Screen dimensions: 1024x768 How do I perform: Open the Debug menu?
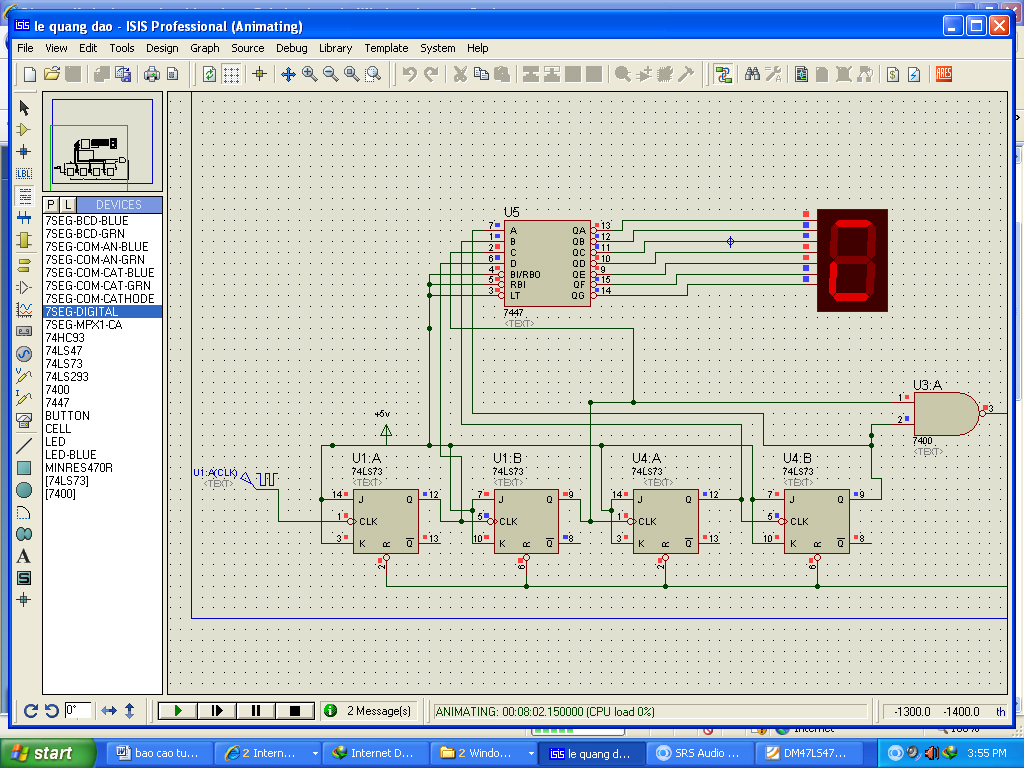point(291,48)
